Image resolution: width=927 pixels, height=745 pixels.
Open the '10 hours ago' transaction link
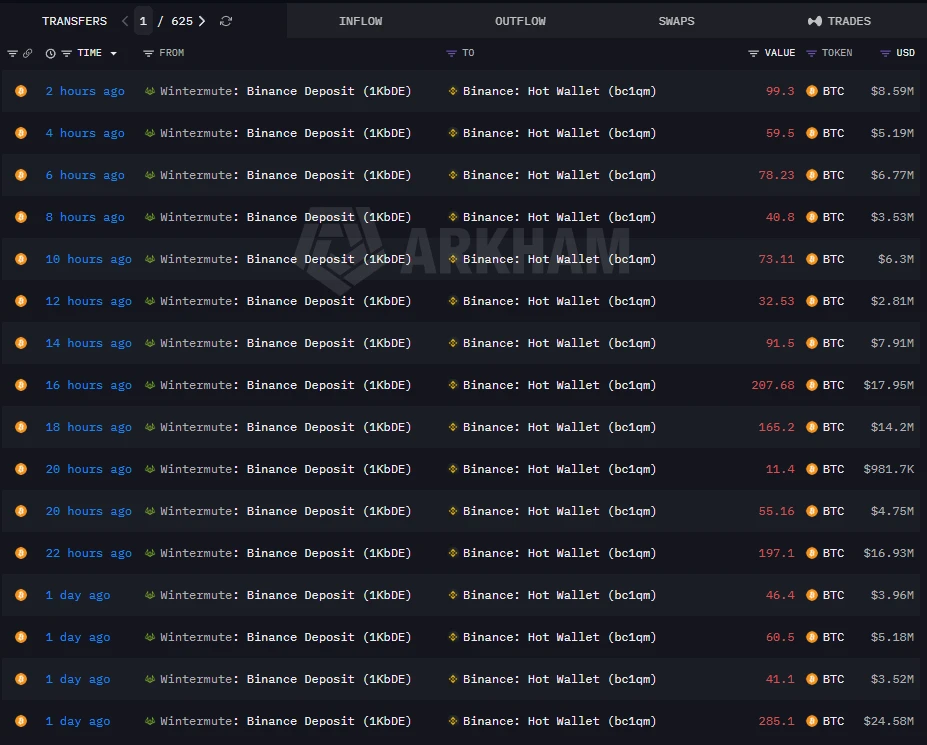(89, 259)
